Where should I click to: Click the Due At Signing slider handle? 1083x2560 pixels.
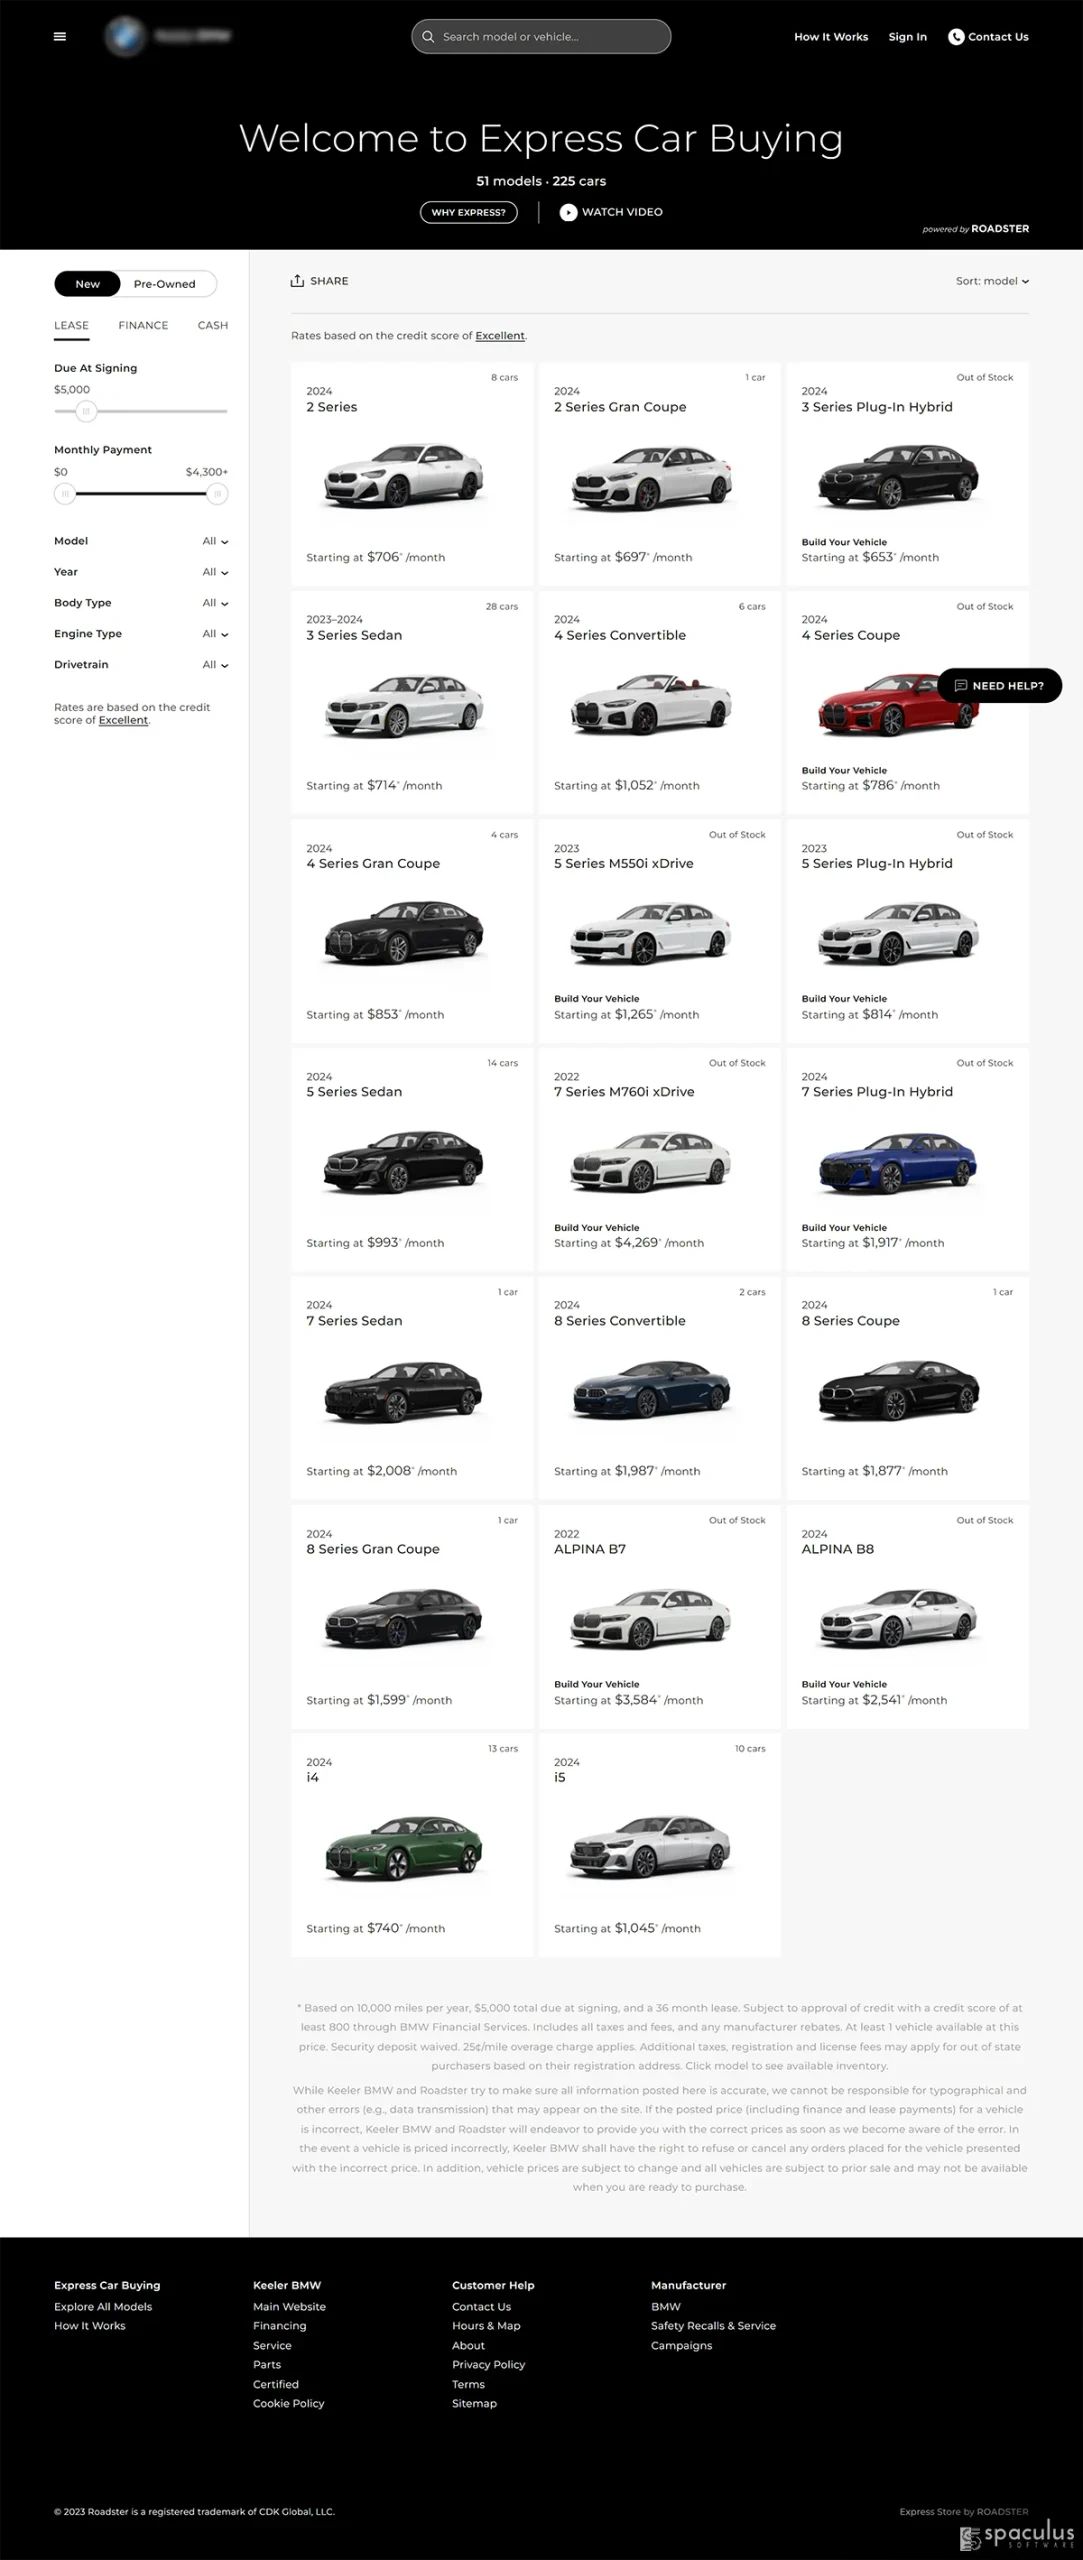86,411
